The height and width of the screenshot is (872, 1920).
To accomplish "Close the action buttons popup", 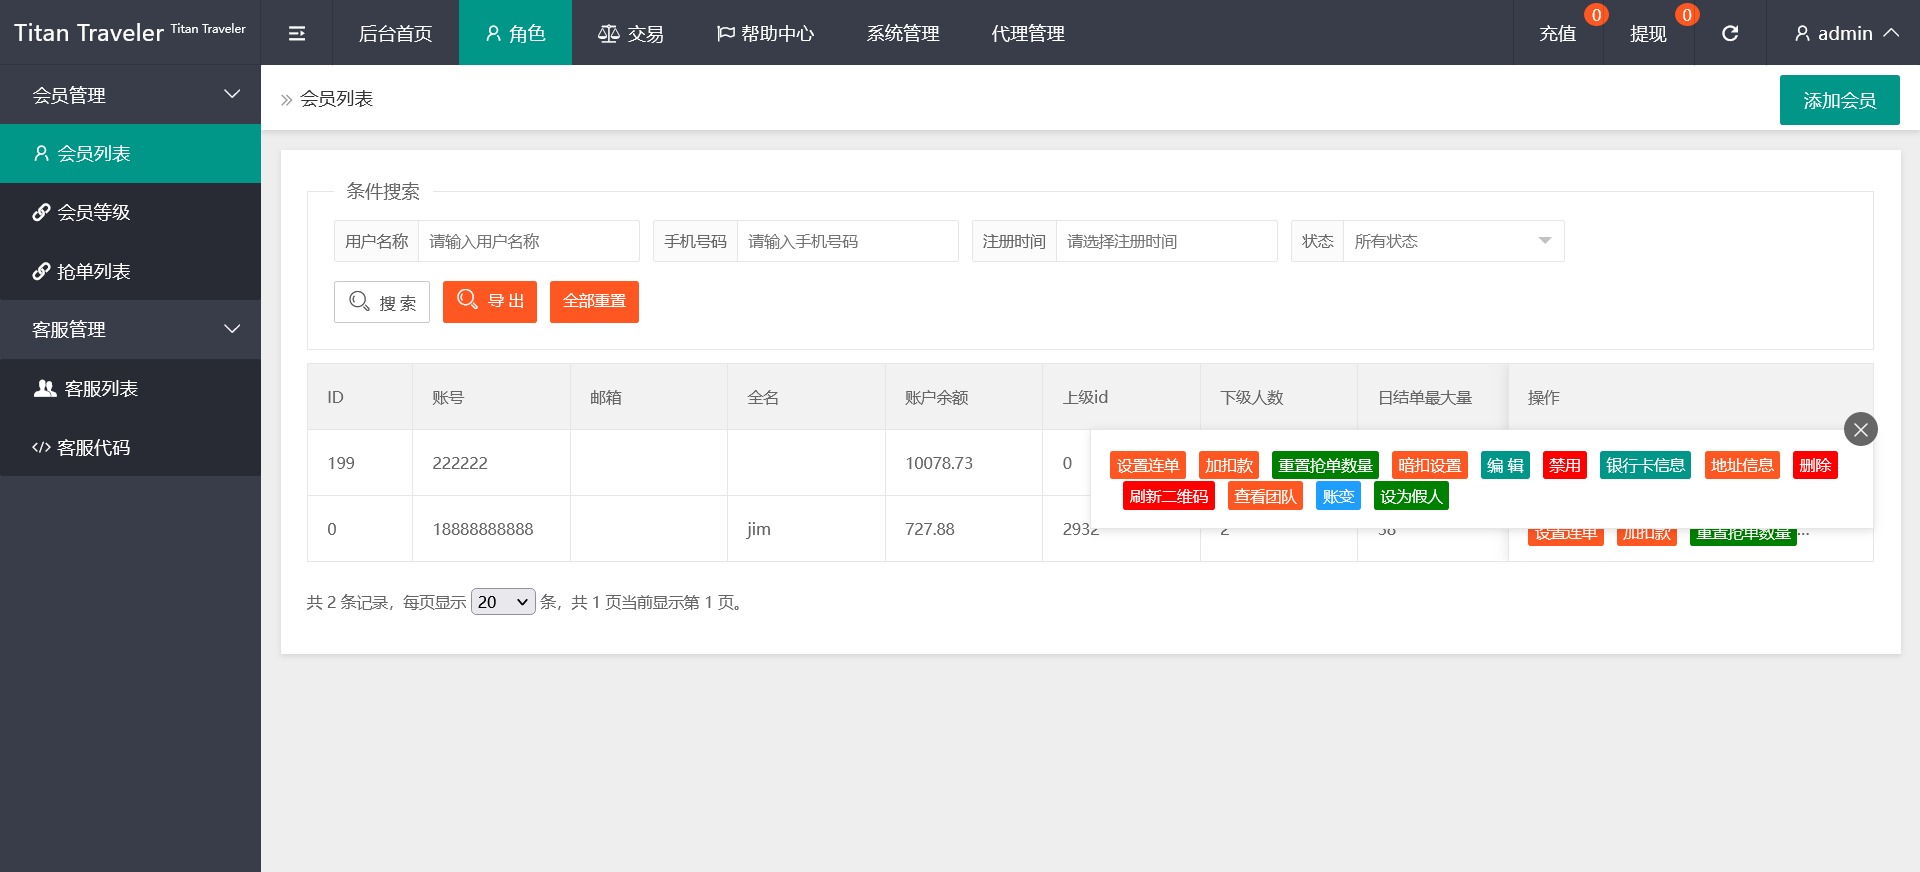I will (x=1860, y=430).
